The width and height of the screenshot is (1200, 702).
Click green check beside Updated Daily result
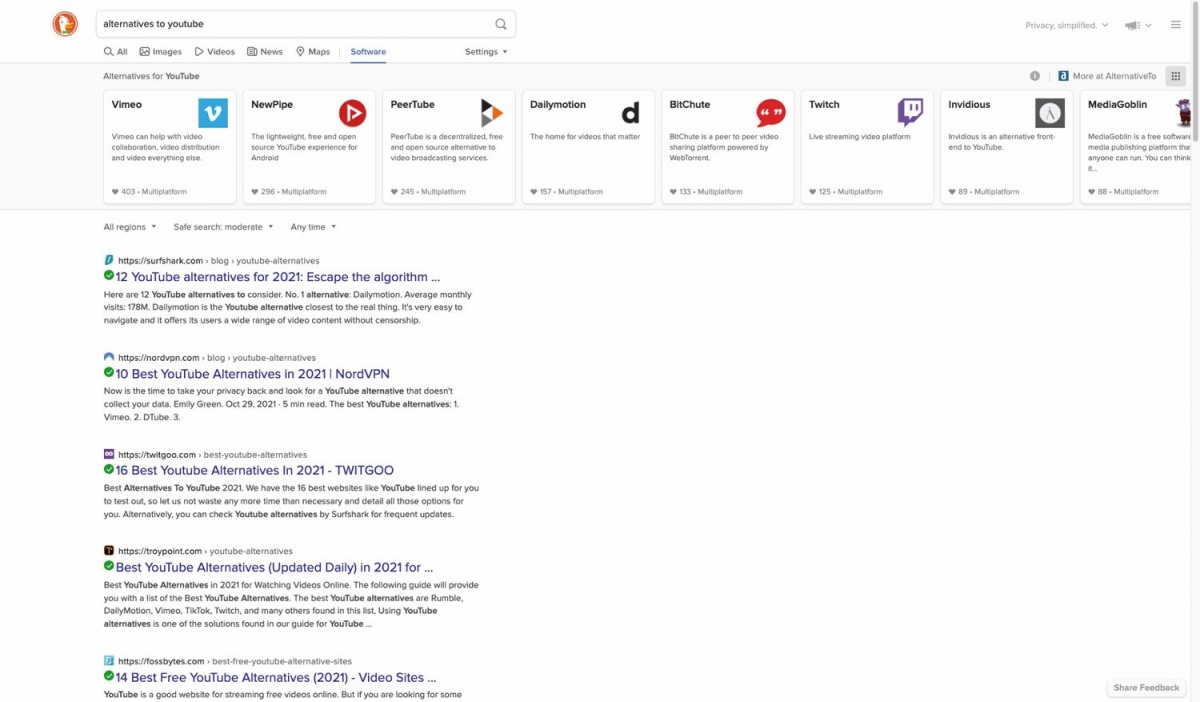click(x=109, y=567)
